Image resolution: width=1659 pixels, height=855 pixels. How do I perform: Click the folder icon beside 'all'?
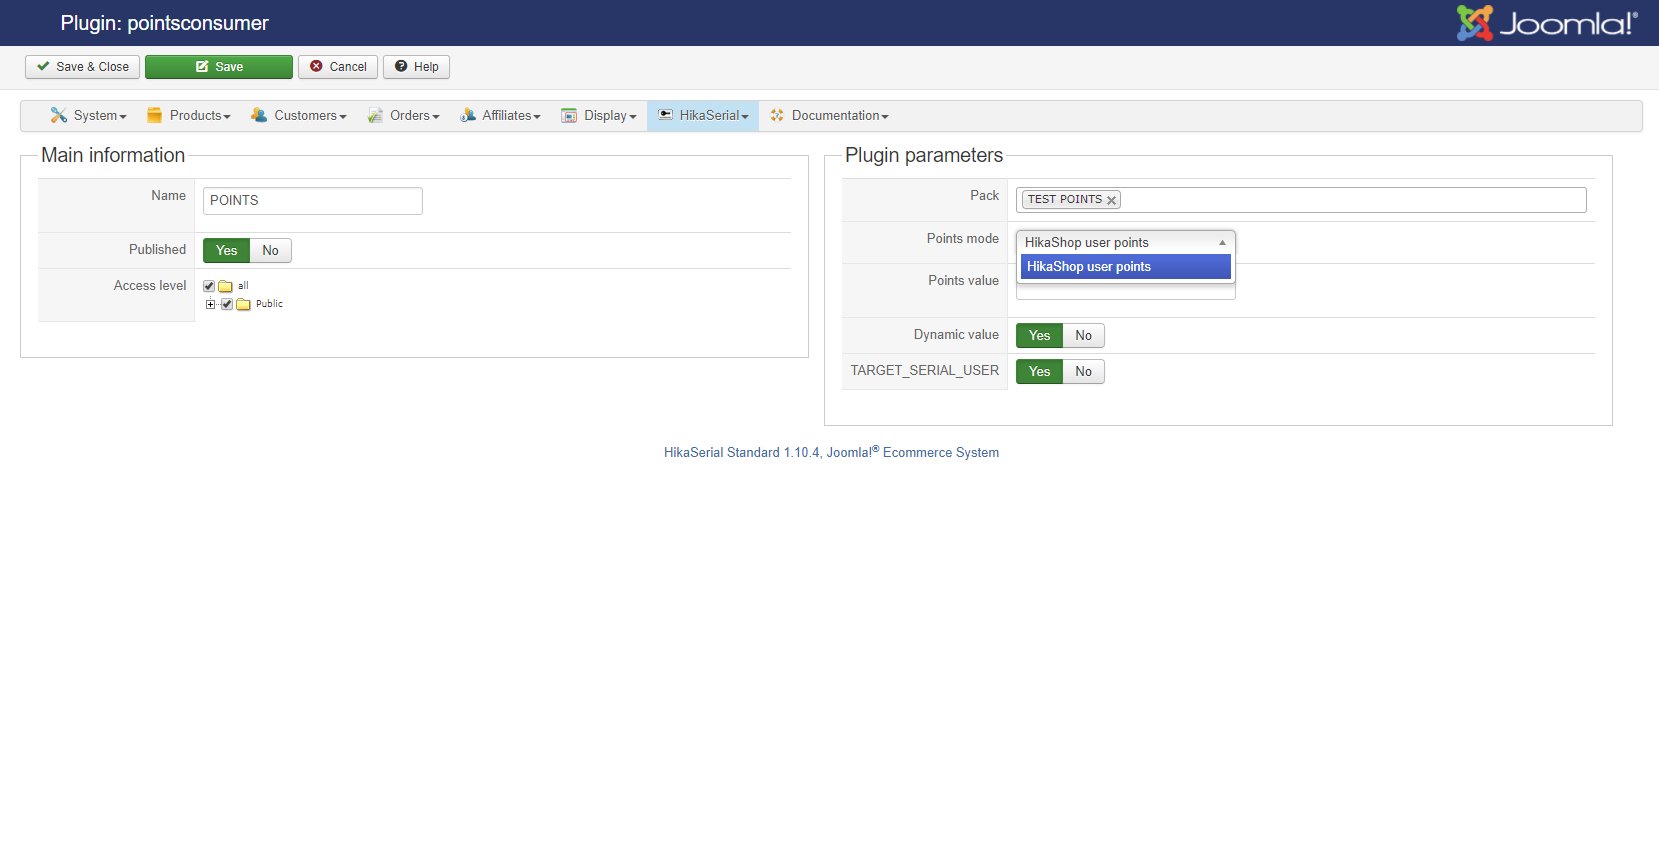point(226,286)
